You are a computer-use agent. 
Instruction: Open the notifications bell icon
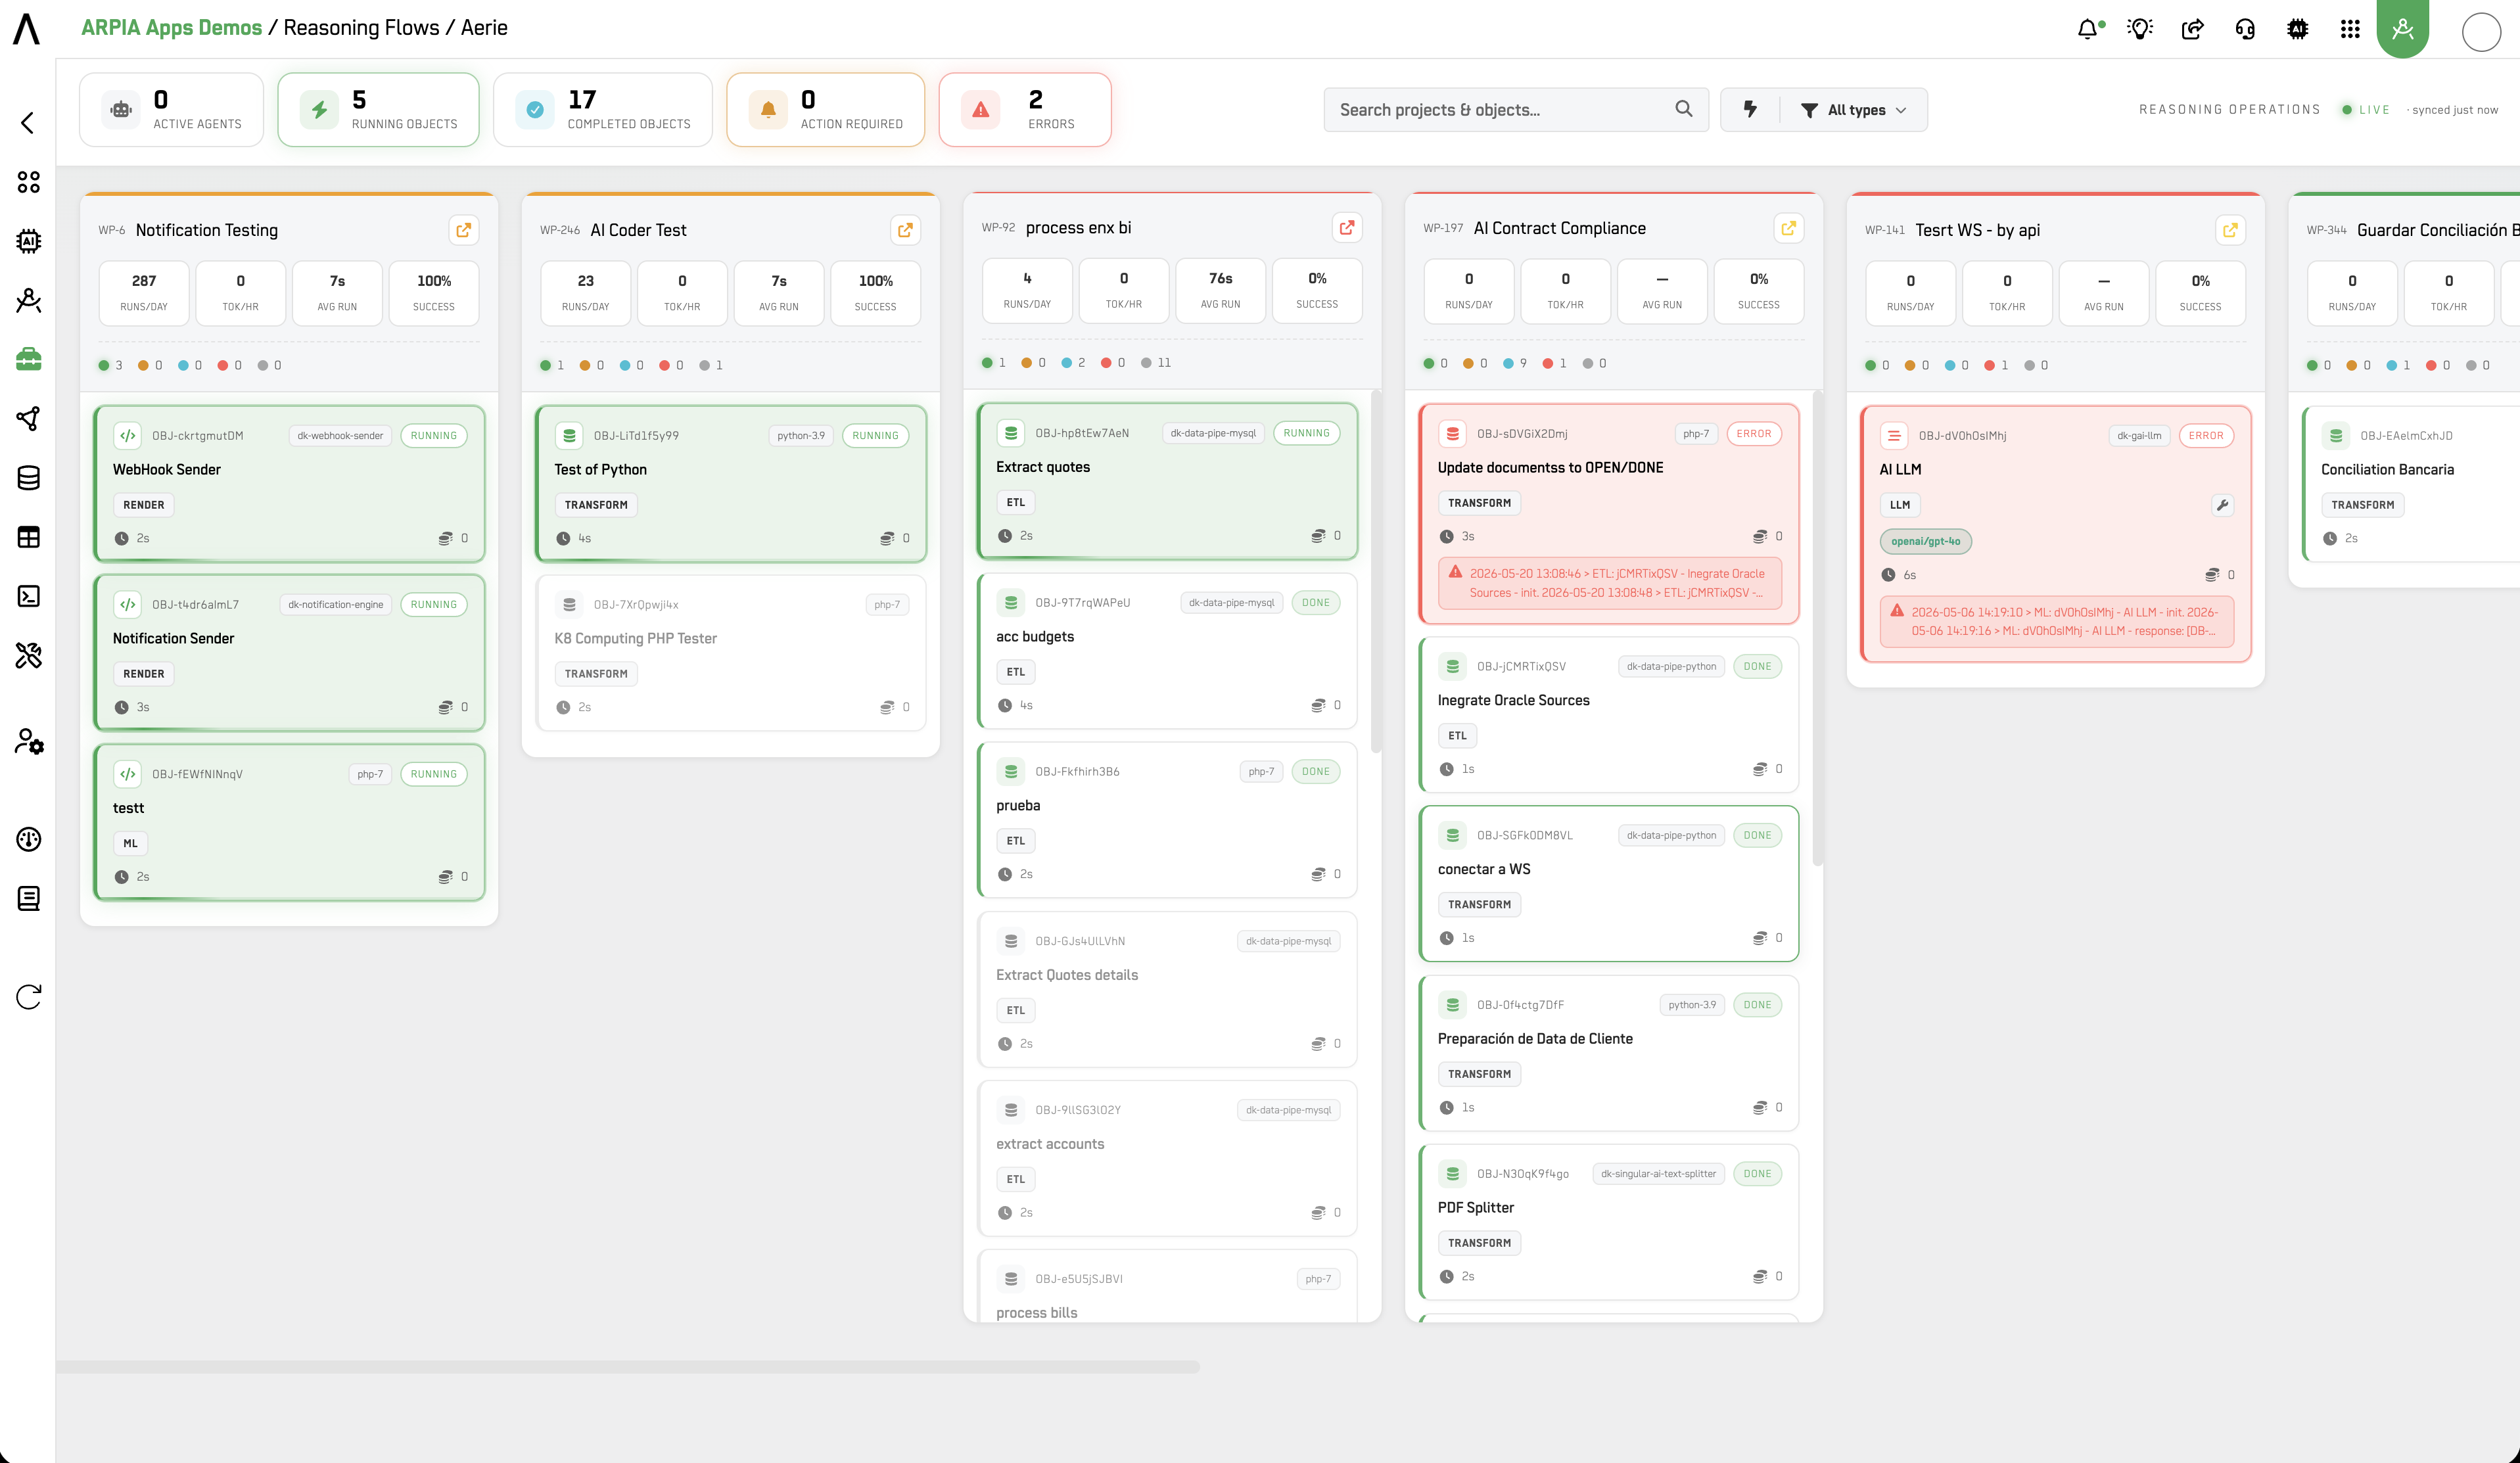tap(2089, 29)
